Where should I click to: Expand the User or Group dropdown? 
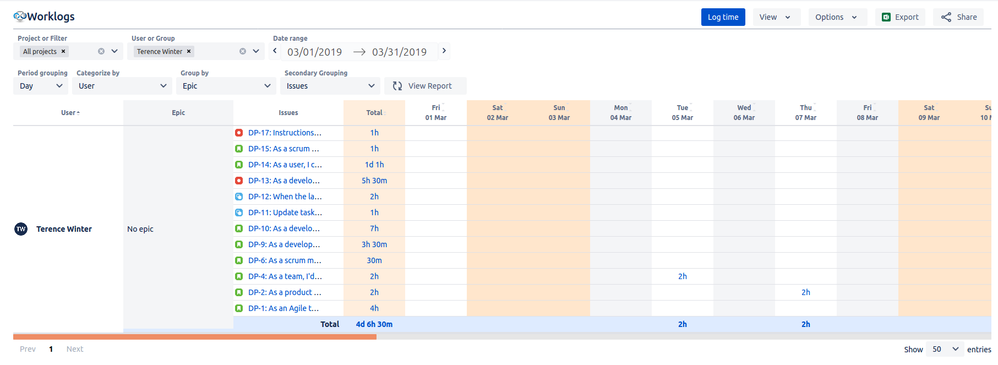tap(256, 52)
